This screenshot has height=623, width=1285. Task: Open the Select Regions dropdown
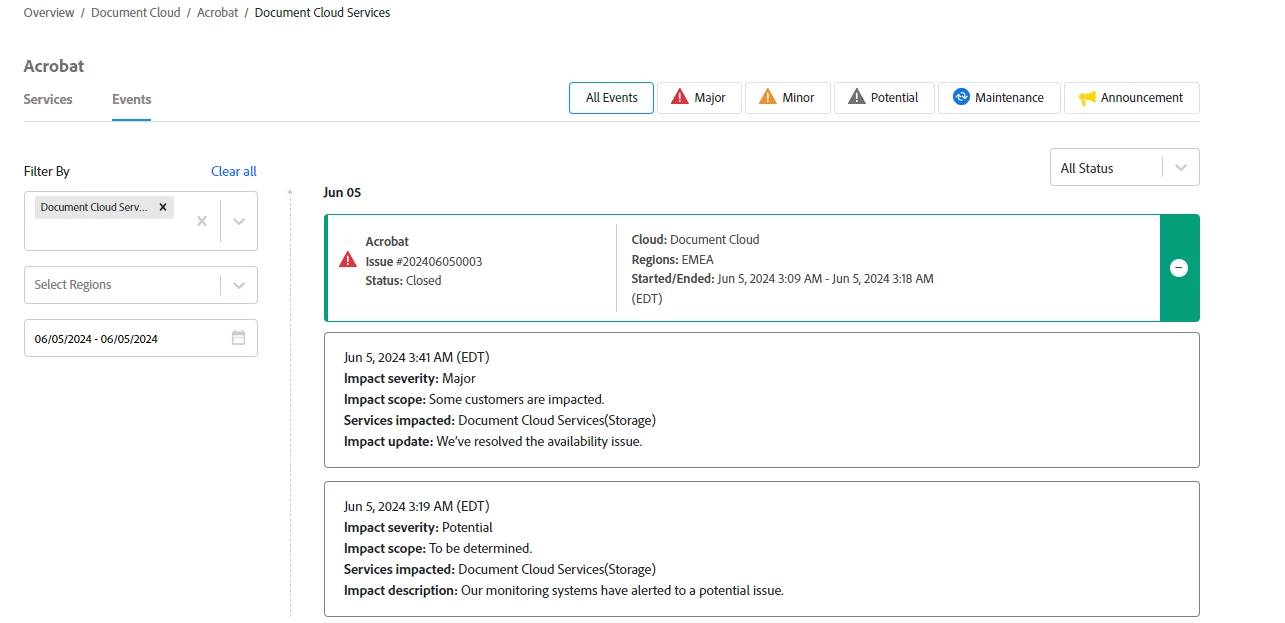(x=141, y=285)
